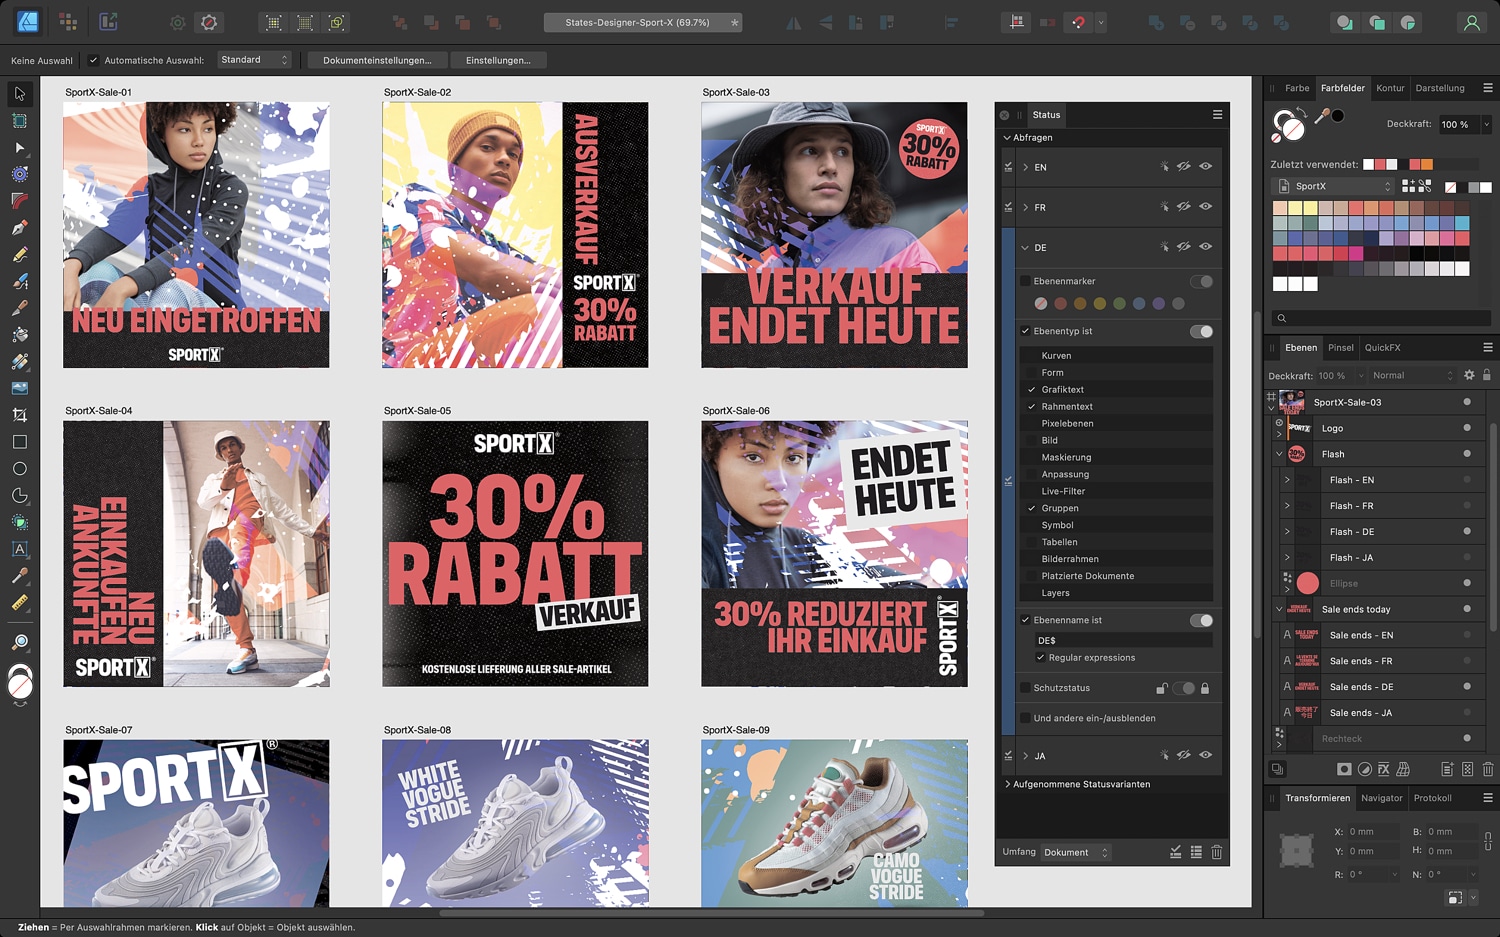The width and height of the screenshot is (1500, 937).
Task: Click the Dokumenteinstellungen button
Action: [377, 60]
